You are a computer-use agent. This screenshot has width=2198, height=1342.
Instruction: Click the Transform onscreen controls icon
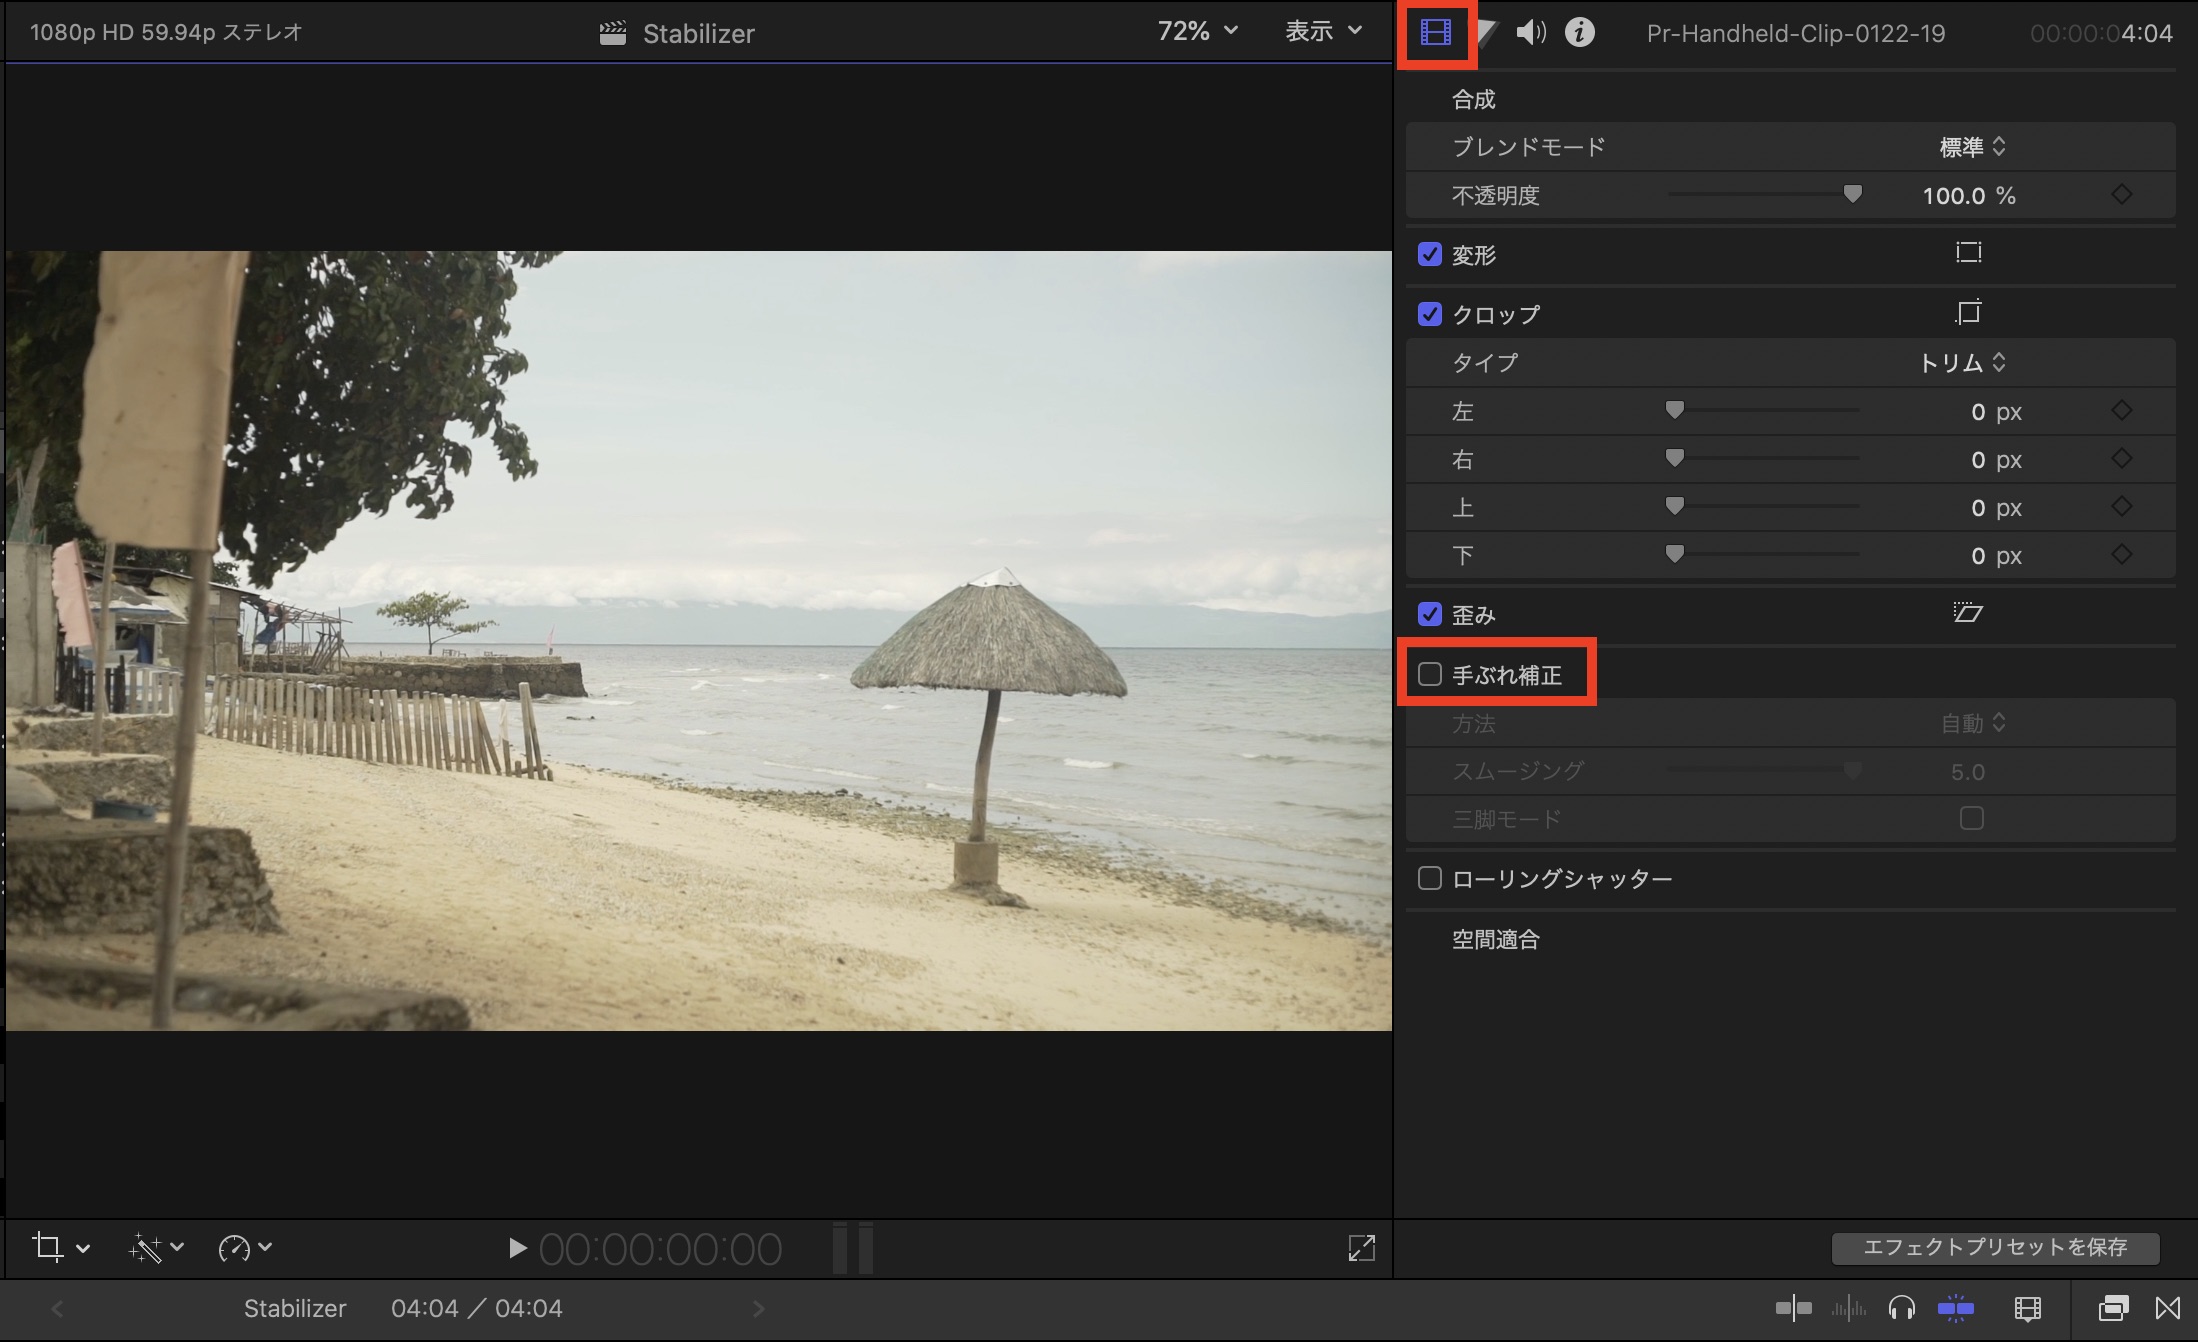pos(1968,253)
